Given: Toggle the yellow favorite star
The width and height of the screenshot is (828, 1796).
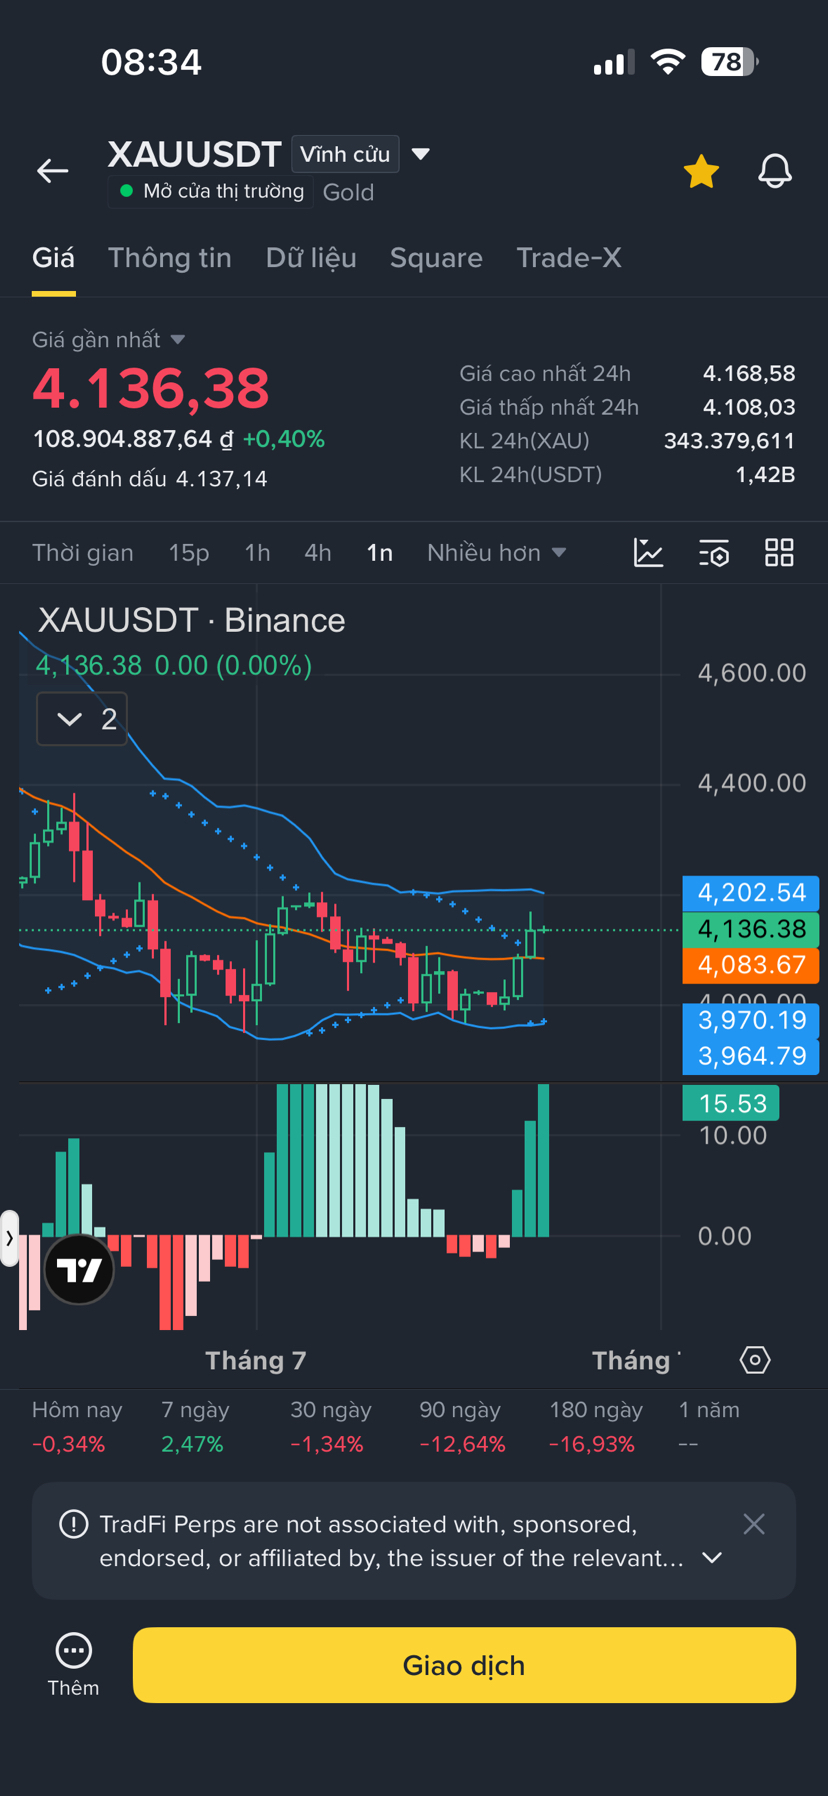Looking at the screenshot, I should point(701,171).
